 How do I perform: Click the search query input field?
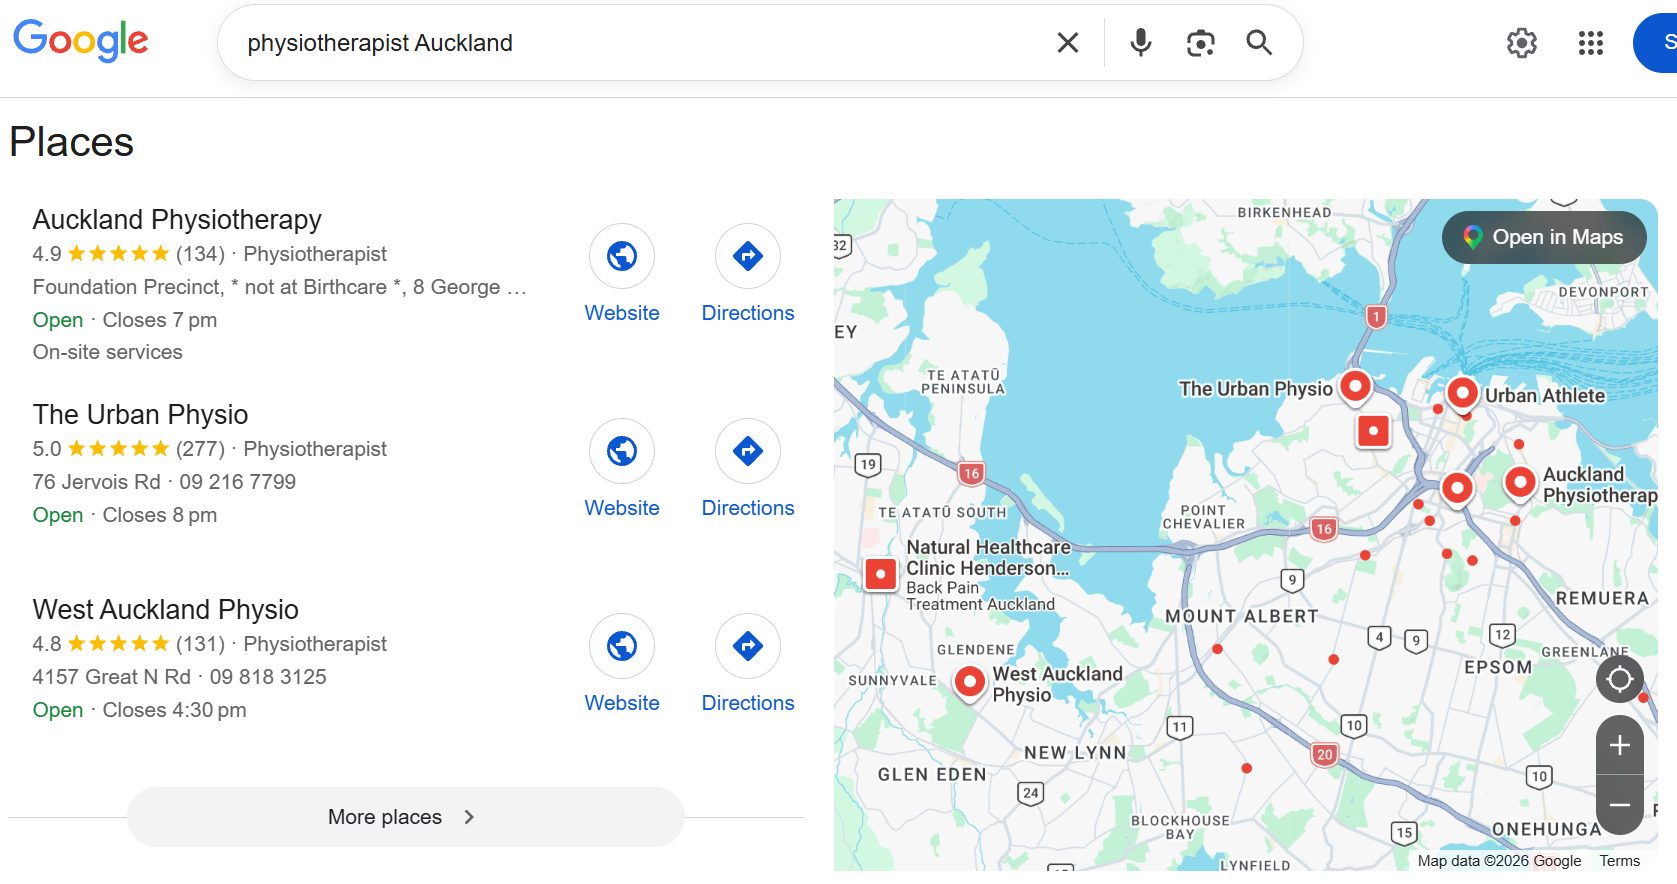(640, 43)
